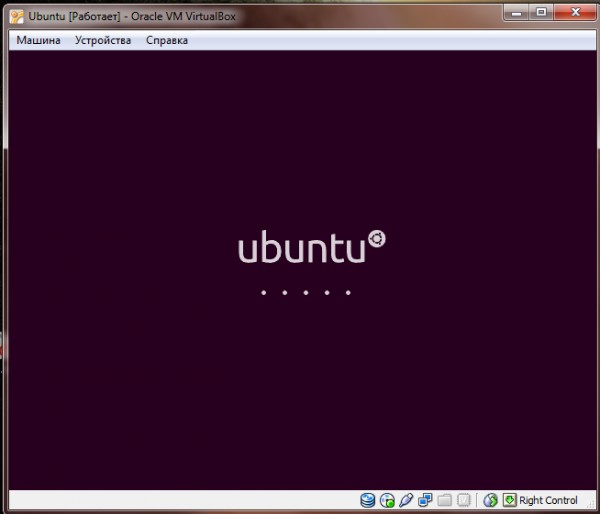Click the VirtualBox icon in the title bar

16,16
